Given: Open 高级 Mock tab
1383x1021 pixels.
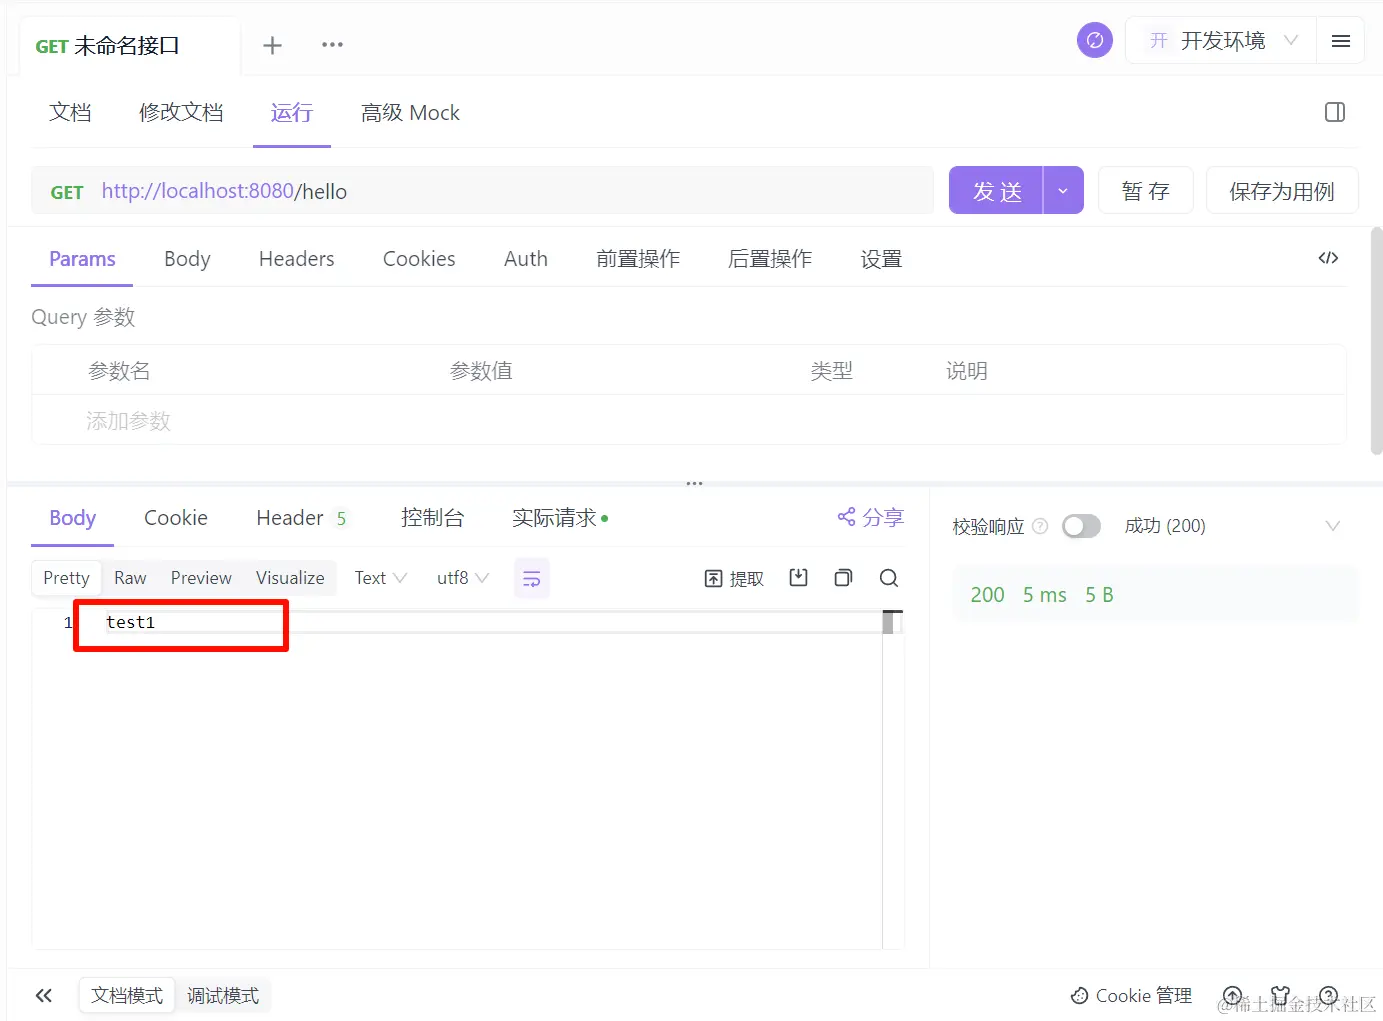Looking at the screenshot, I should click(x=410, y=113).
